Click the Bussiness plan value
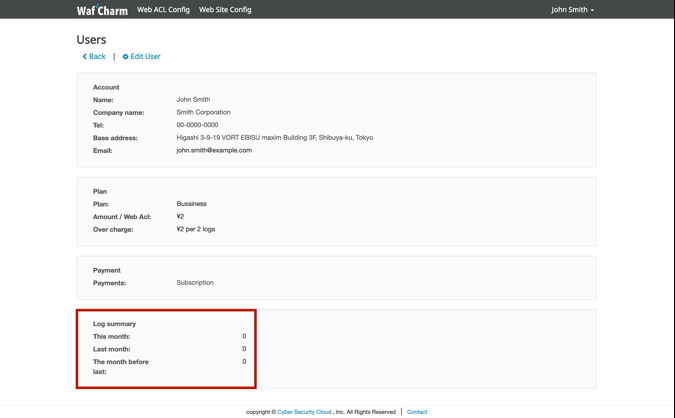Image resolution: width=675 pixels, height=418 pixels. pos(191,204)
